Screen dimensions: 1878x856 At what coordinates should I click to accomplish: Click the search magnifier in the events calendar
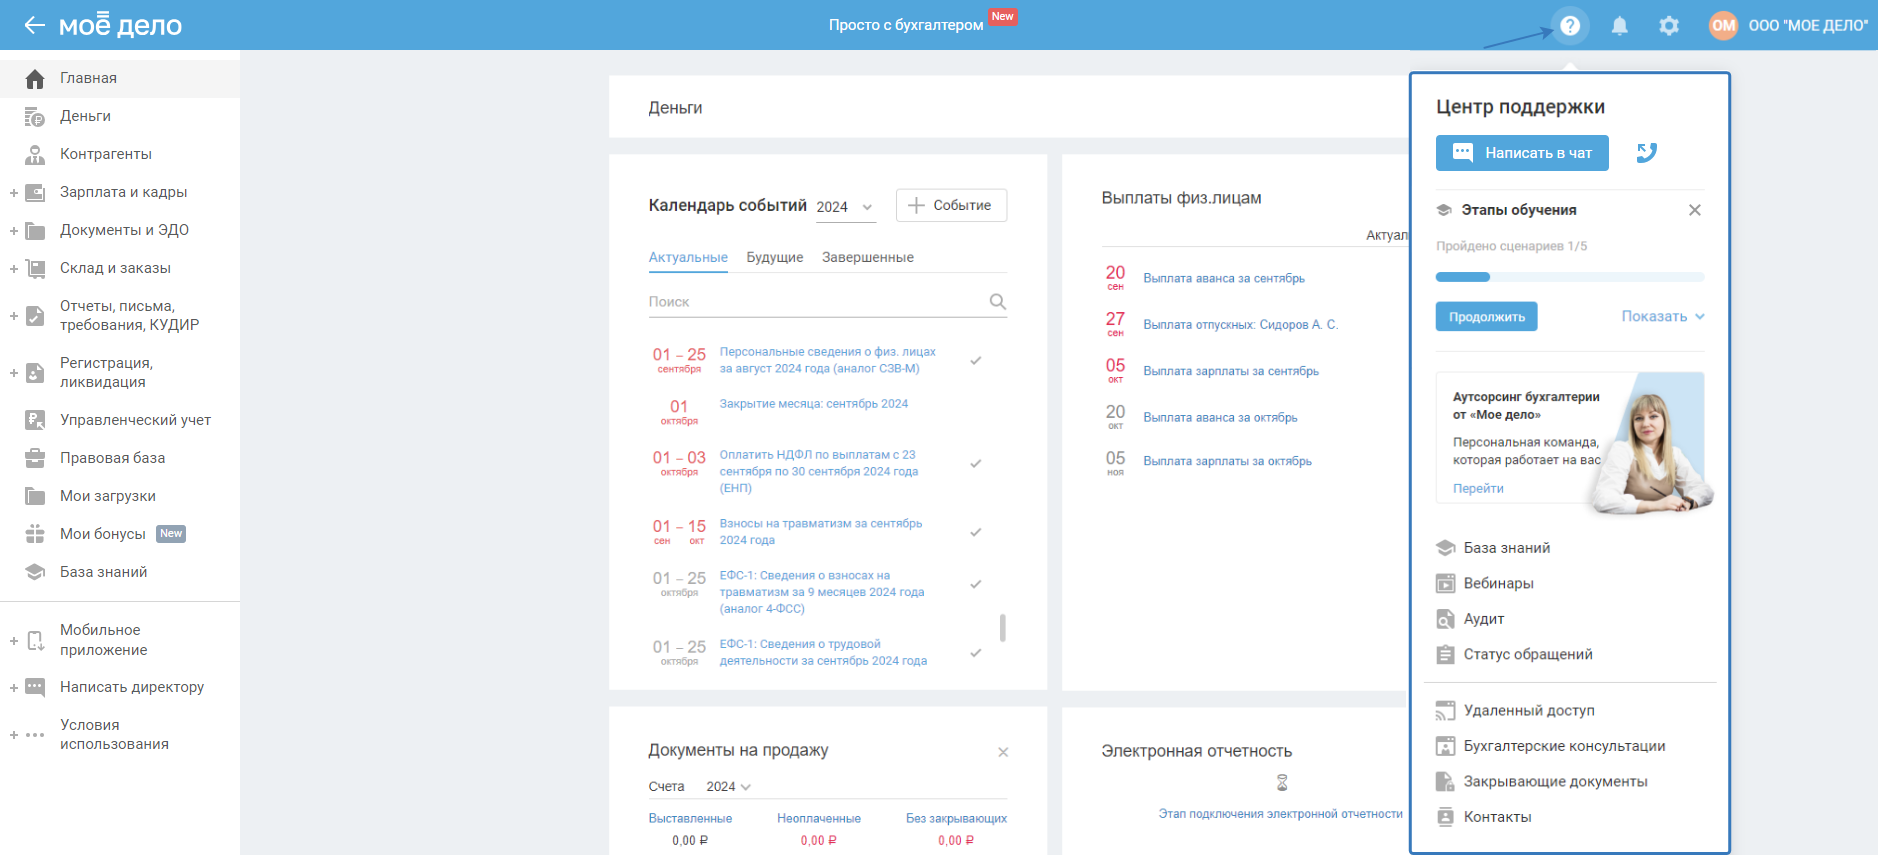click(997, 302)
